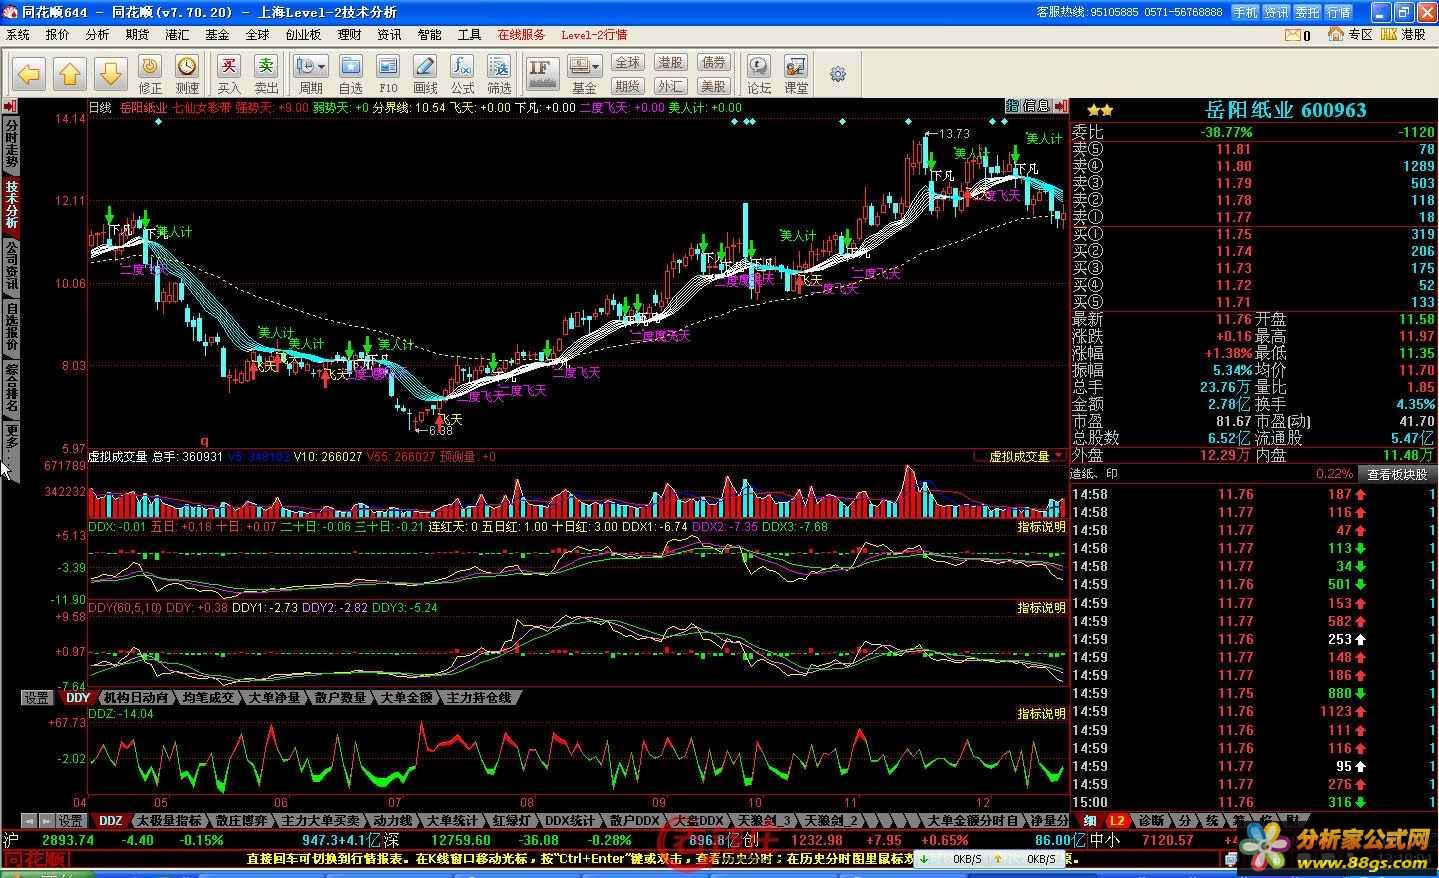Open the 测速 speed test tool

coord(187,75)
